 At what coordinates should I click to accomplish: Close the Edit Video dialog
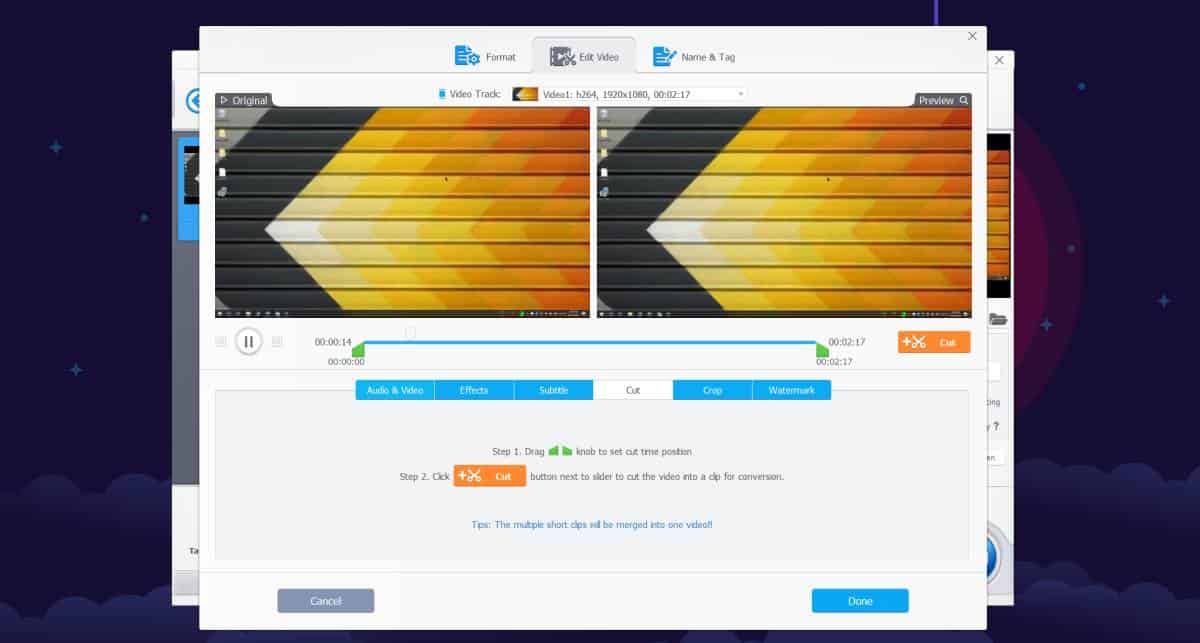click(x=972, y=36)
